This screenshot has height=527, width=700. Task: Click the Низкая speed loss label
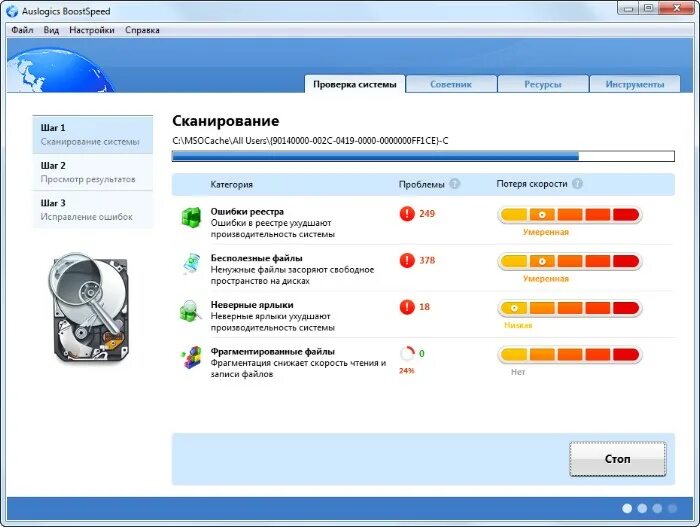pos(518,325)
